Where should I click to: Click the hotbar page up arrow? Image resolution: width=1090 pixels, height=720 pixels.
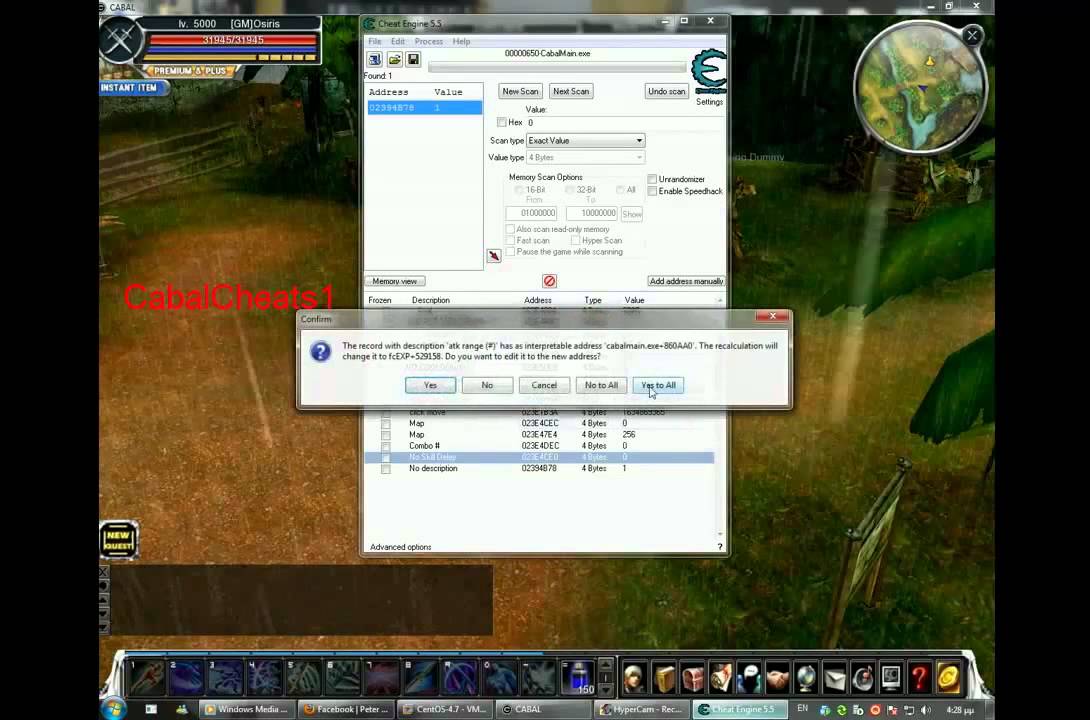tap(605, 665)
